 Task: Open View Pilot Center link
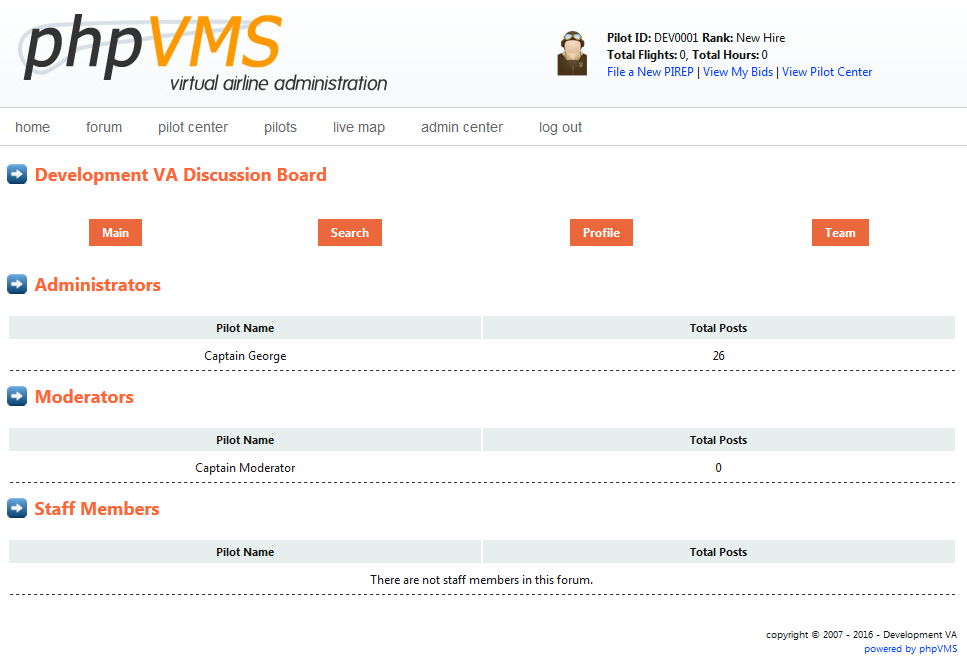click(x=827, y=72)
